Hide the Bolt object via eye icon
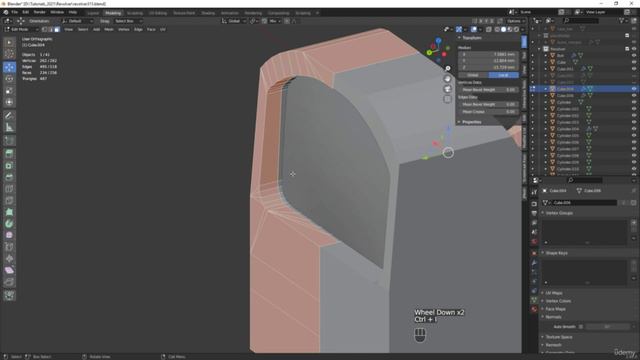 click(634, 56)
